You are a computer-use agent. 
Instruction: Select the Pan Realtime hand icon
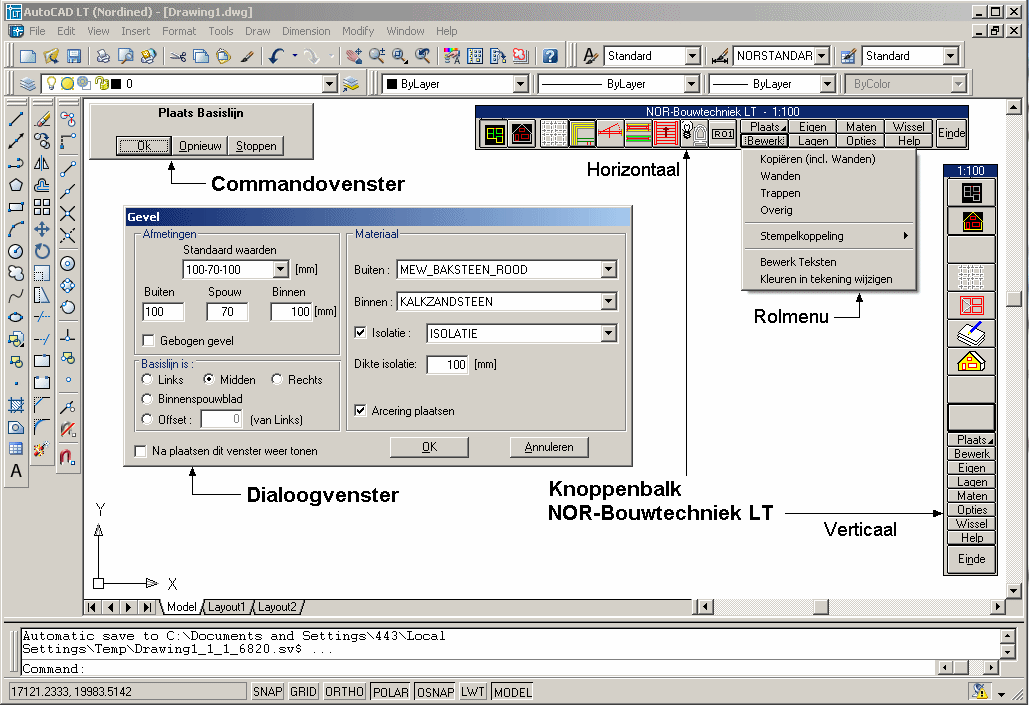354,56
